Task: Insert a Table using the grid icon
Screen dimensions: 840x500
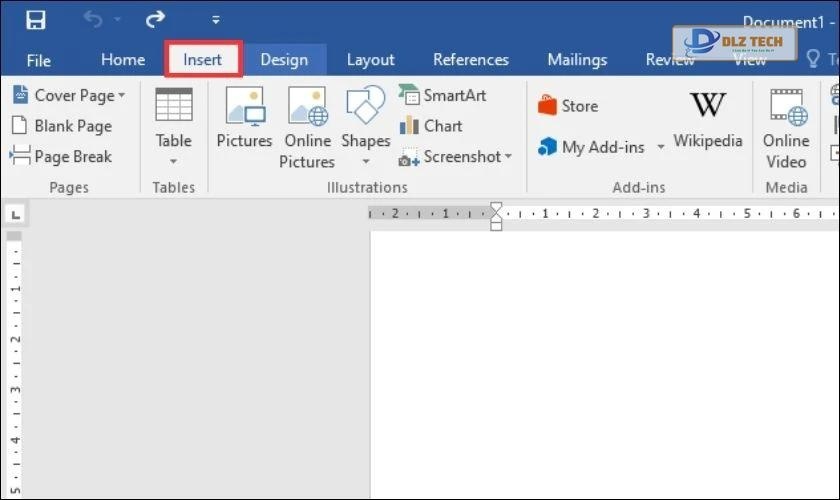Action: point(173,106)
